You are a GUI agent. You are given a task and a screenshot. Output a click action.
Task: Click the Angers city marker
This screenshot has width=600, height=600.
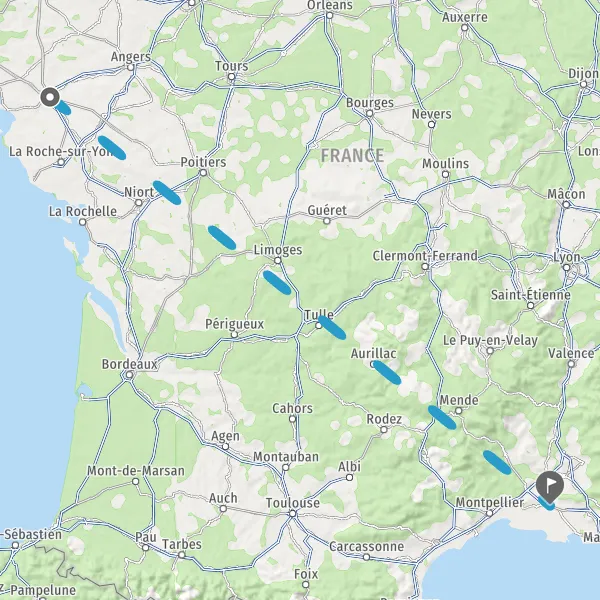tap(131, 68)
